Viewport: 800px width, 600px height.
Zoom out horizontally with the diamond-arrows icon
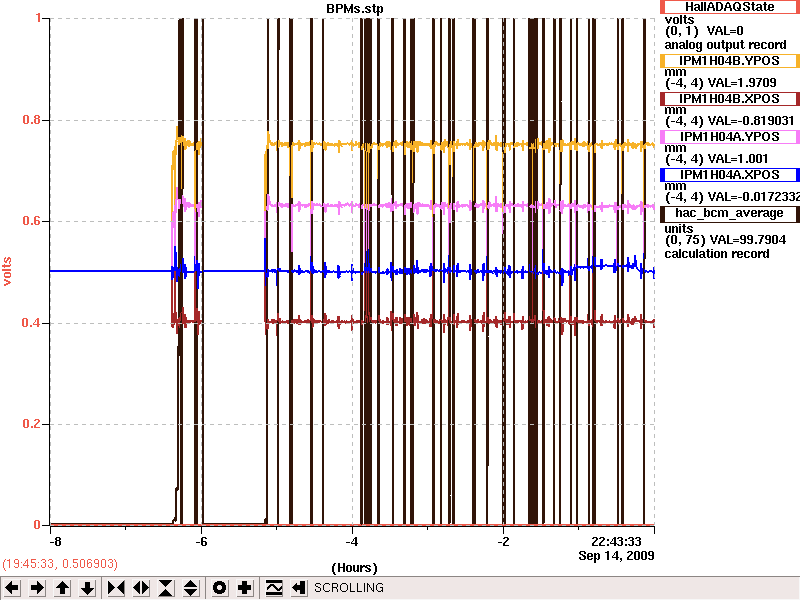[141, 588]
